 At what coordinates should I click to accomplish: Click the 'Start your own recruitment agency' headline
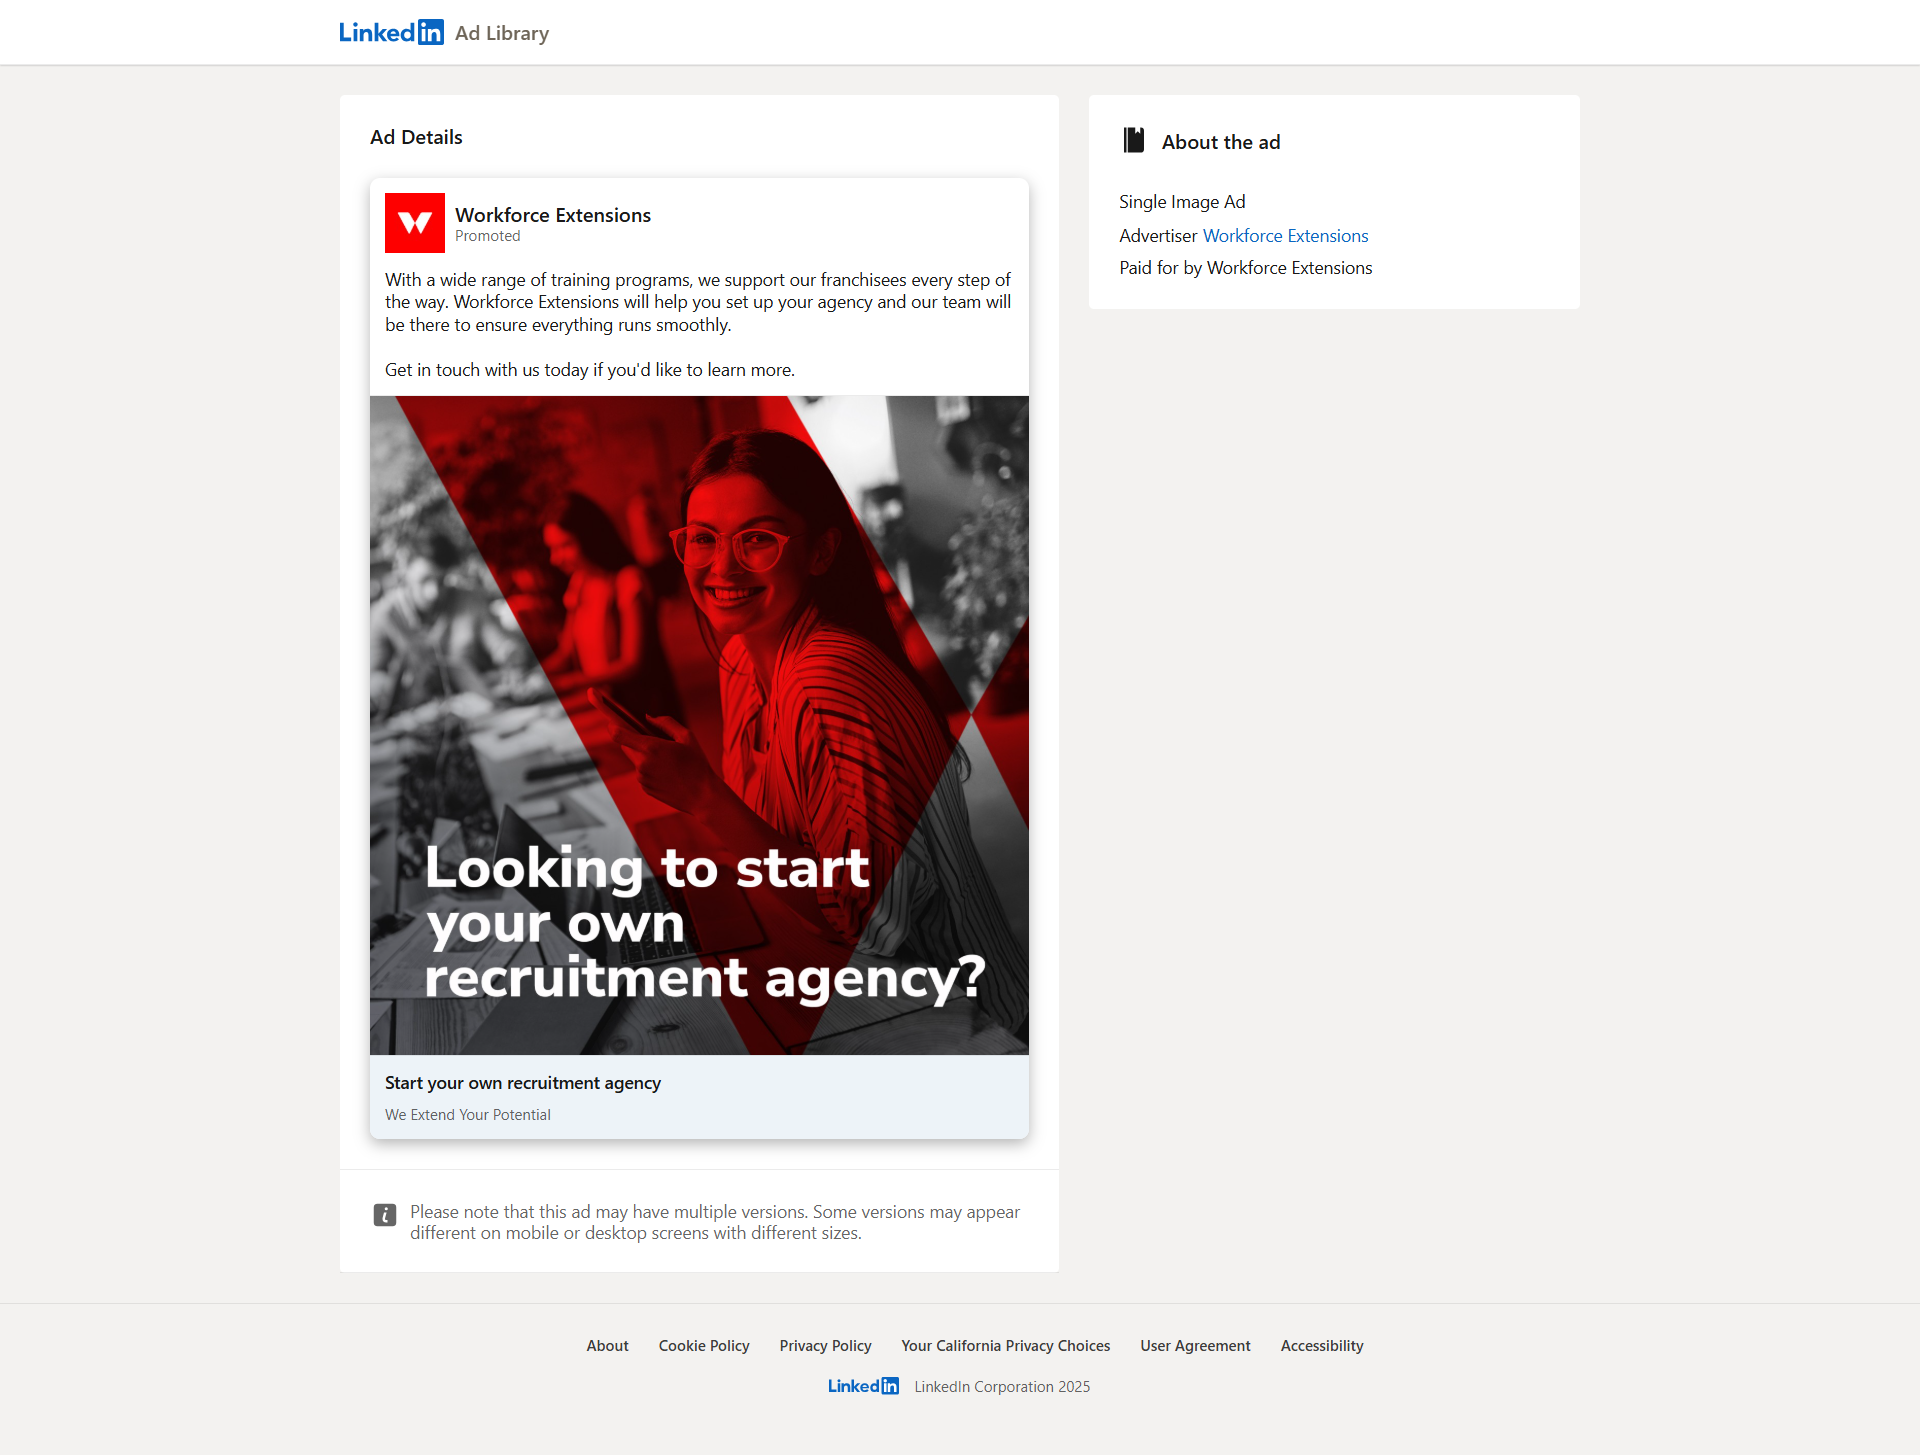523,1083
